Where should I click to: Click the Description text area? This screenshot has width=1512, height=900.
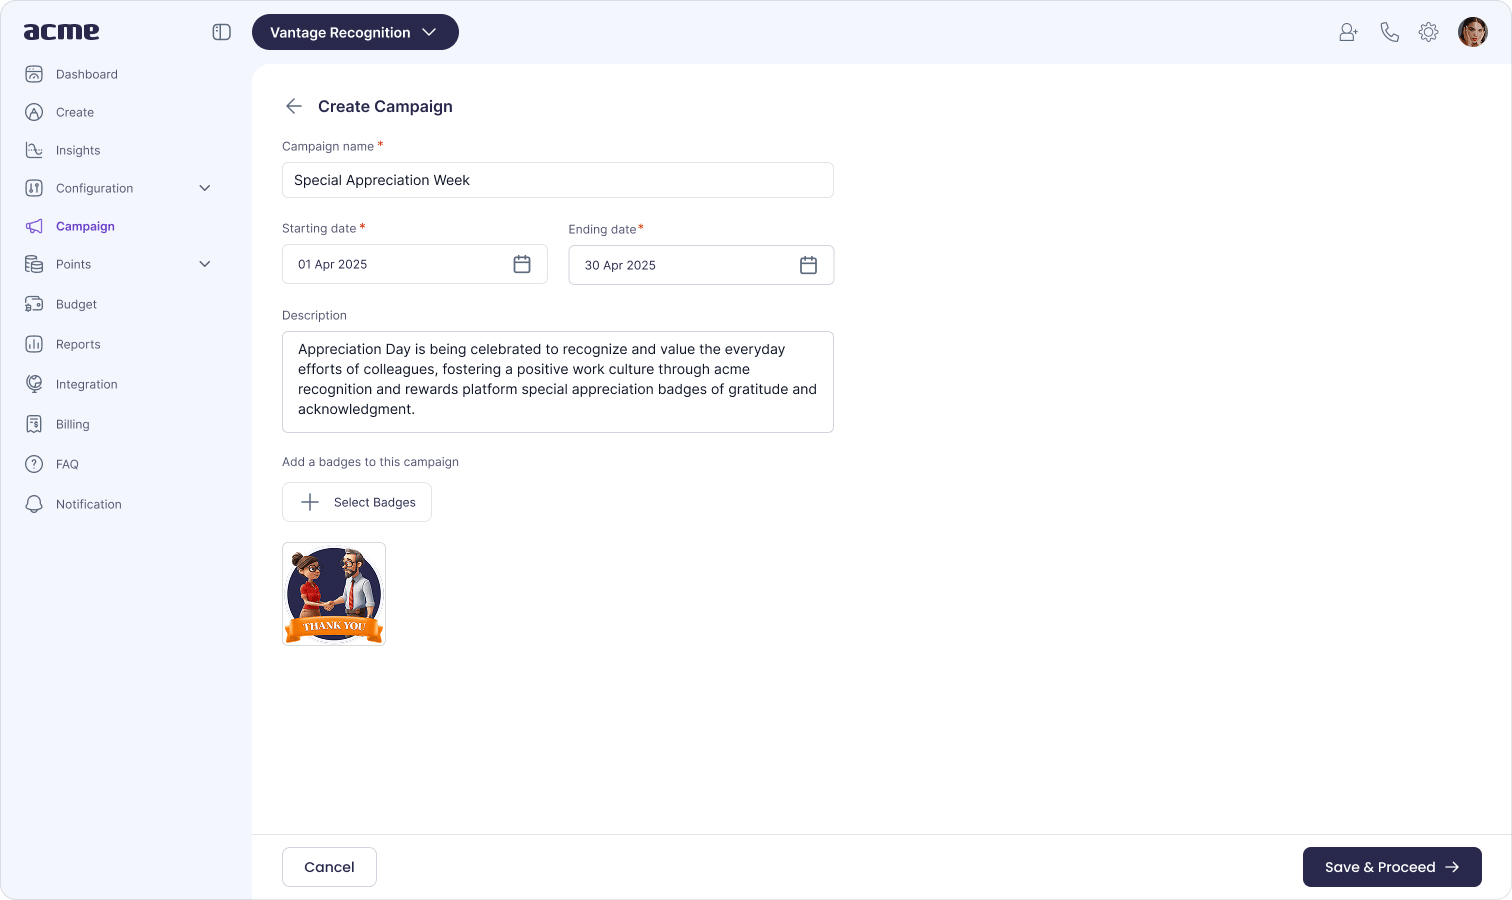pyautogui.click(x=558, y=382)
